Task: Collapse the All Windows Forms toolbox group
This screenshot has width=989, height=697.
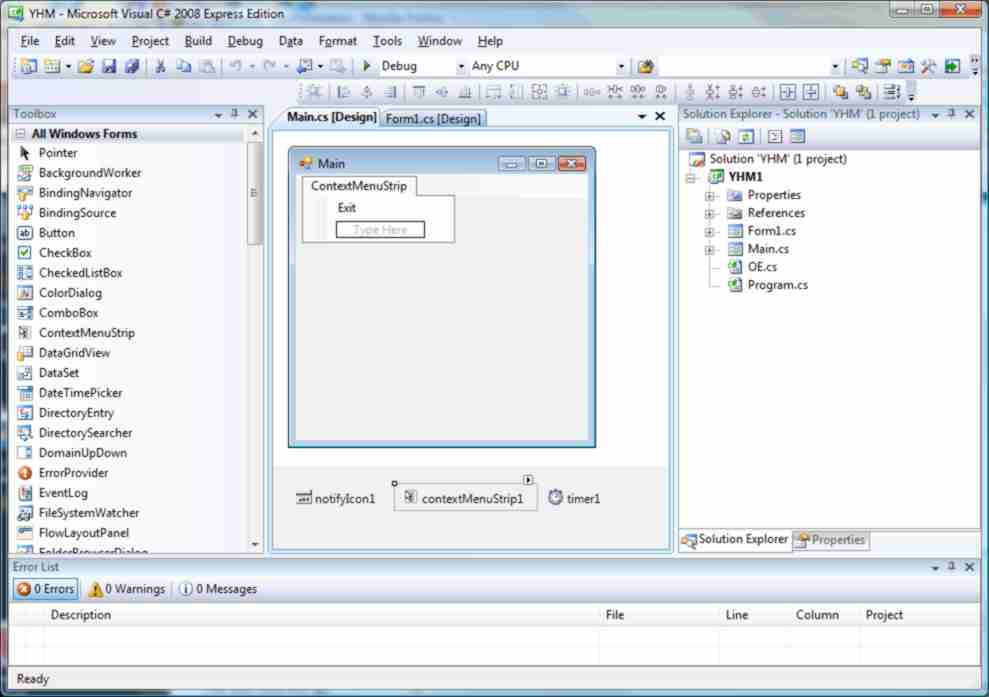Action: 21,134
